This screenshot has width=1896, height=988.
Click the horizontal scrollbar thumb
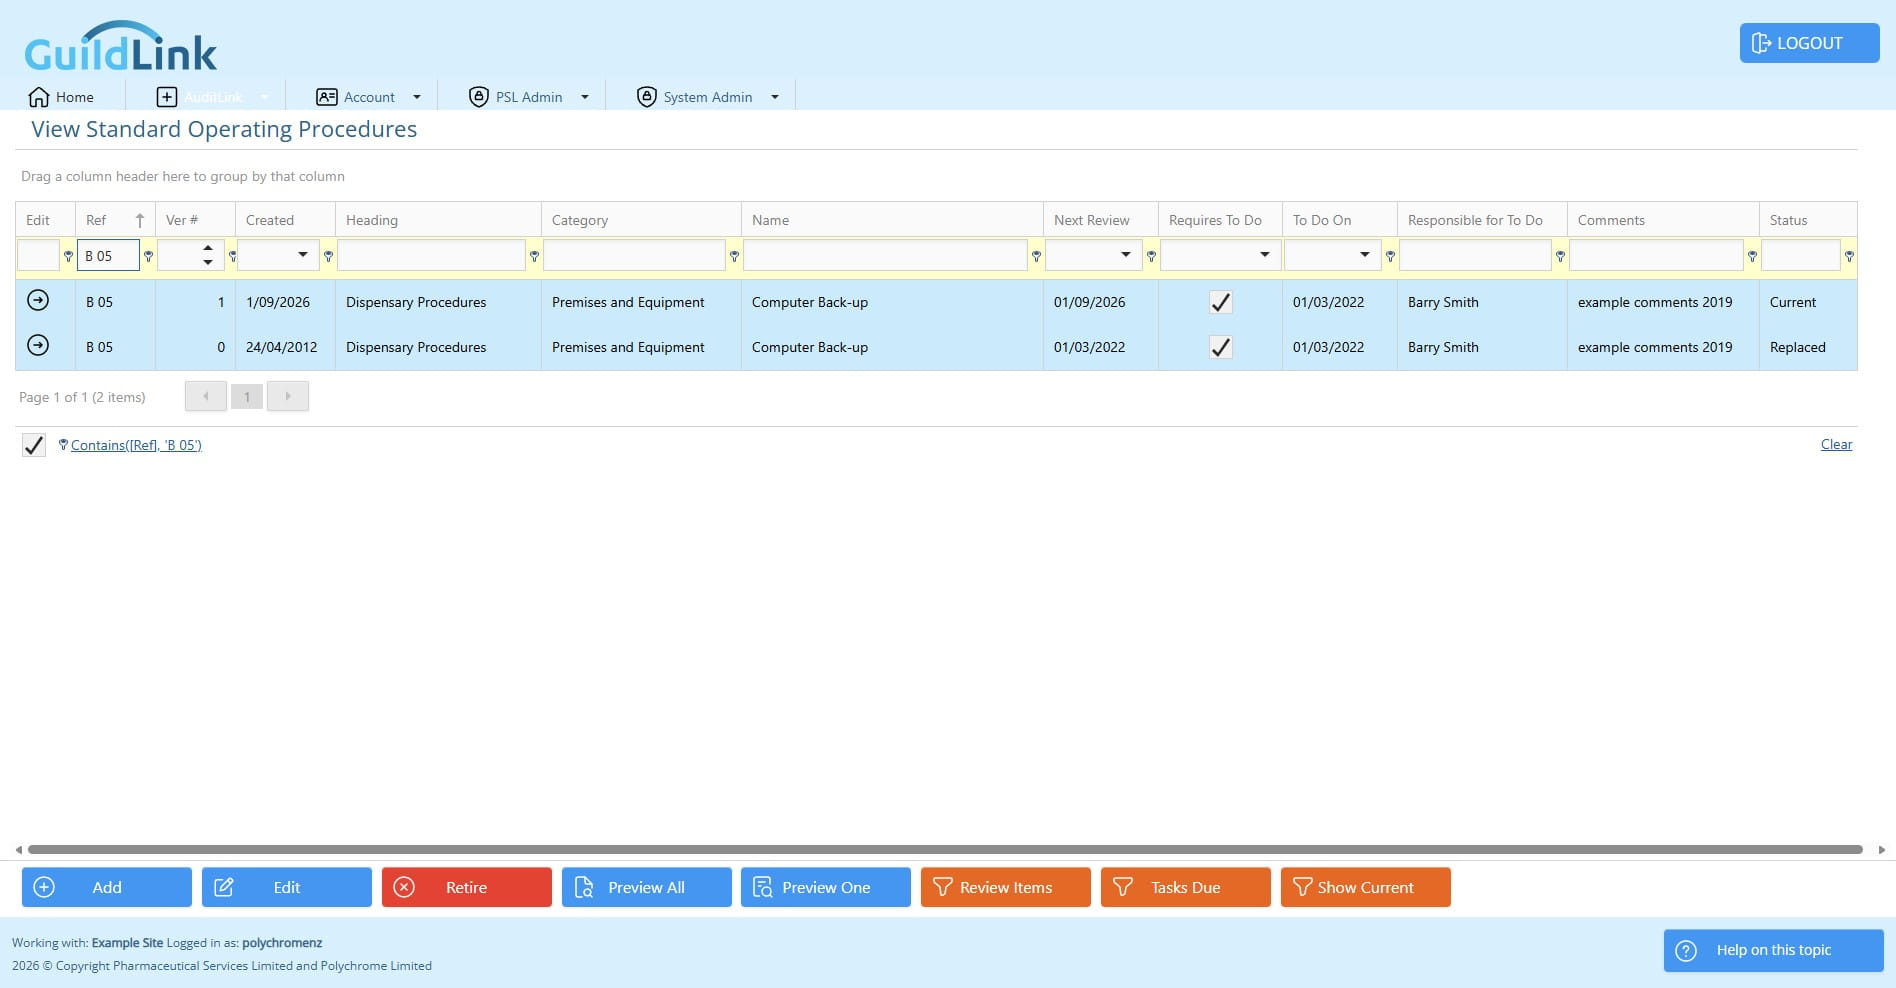tap(945, 850)
